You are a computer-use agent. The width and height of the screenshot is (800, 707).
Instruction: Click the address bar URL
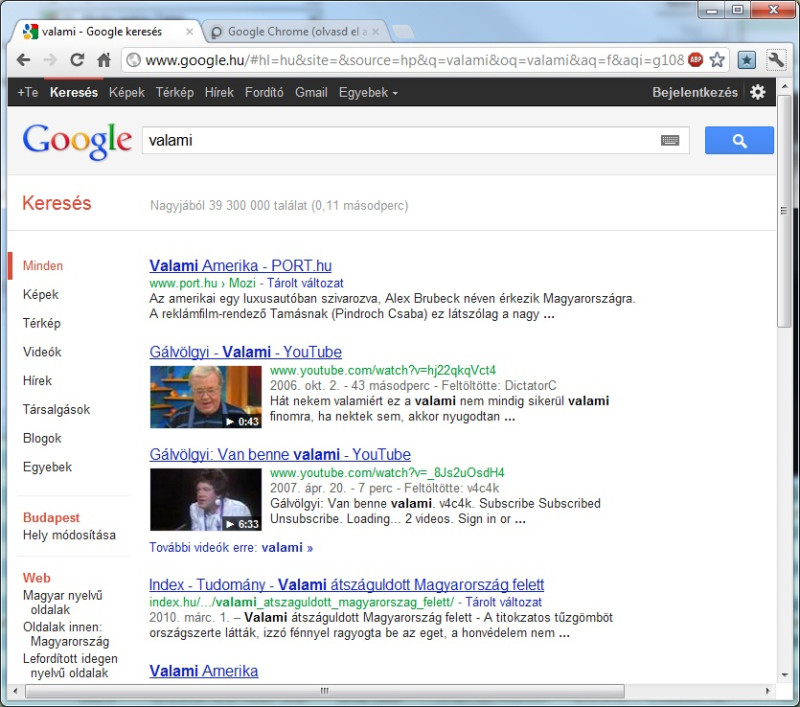(x=414, y=60)
